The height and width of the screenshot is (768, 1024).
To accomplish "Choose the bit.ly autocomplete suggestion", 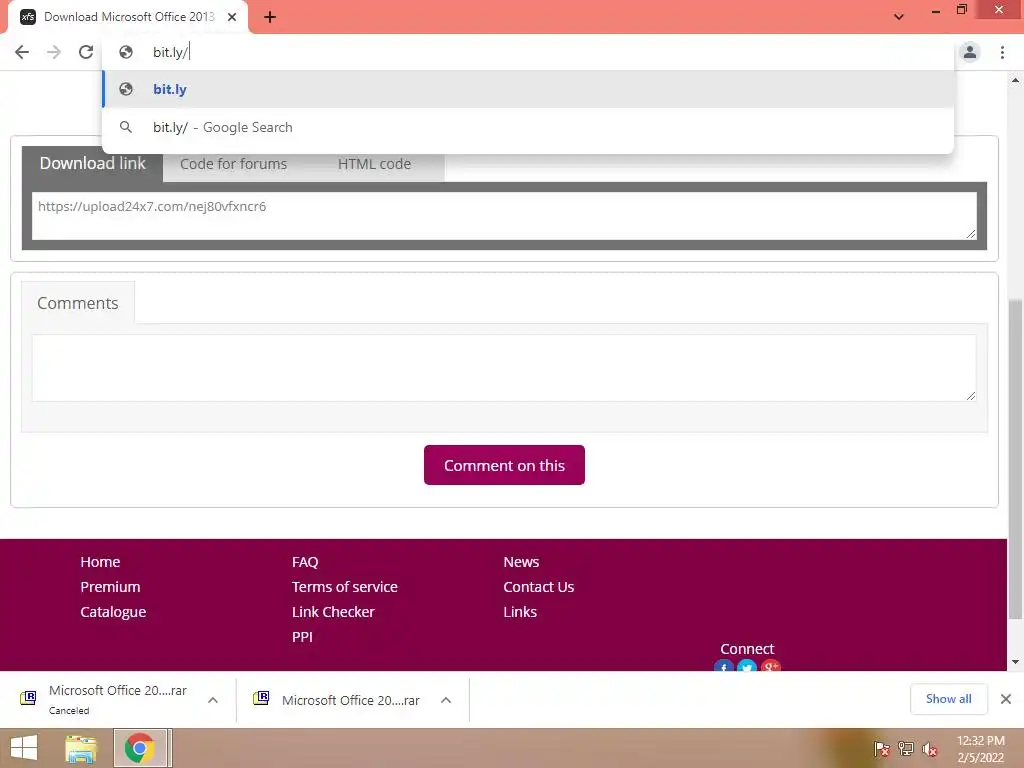I will click(x=528, y=89).
